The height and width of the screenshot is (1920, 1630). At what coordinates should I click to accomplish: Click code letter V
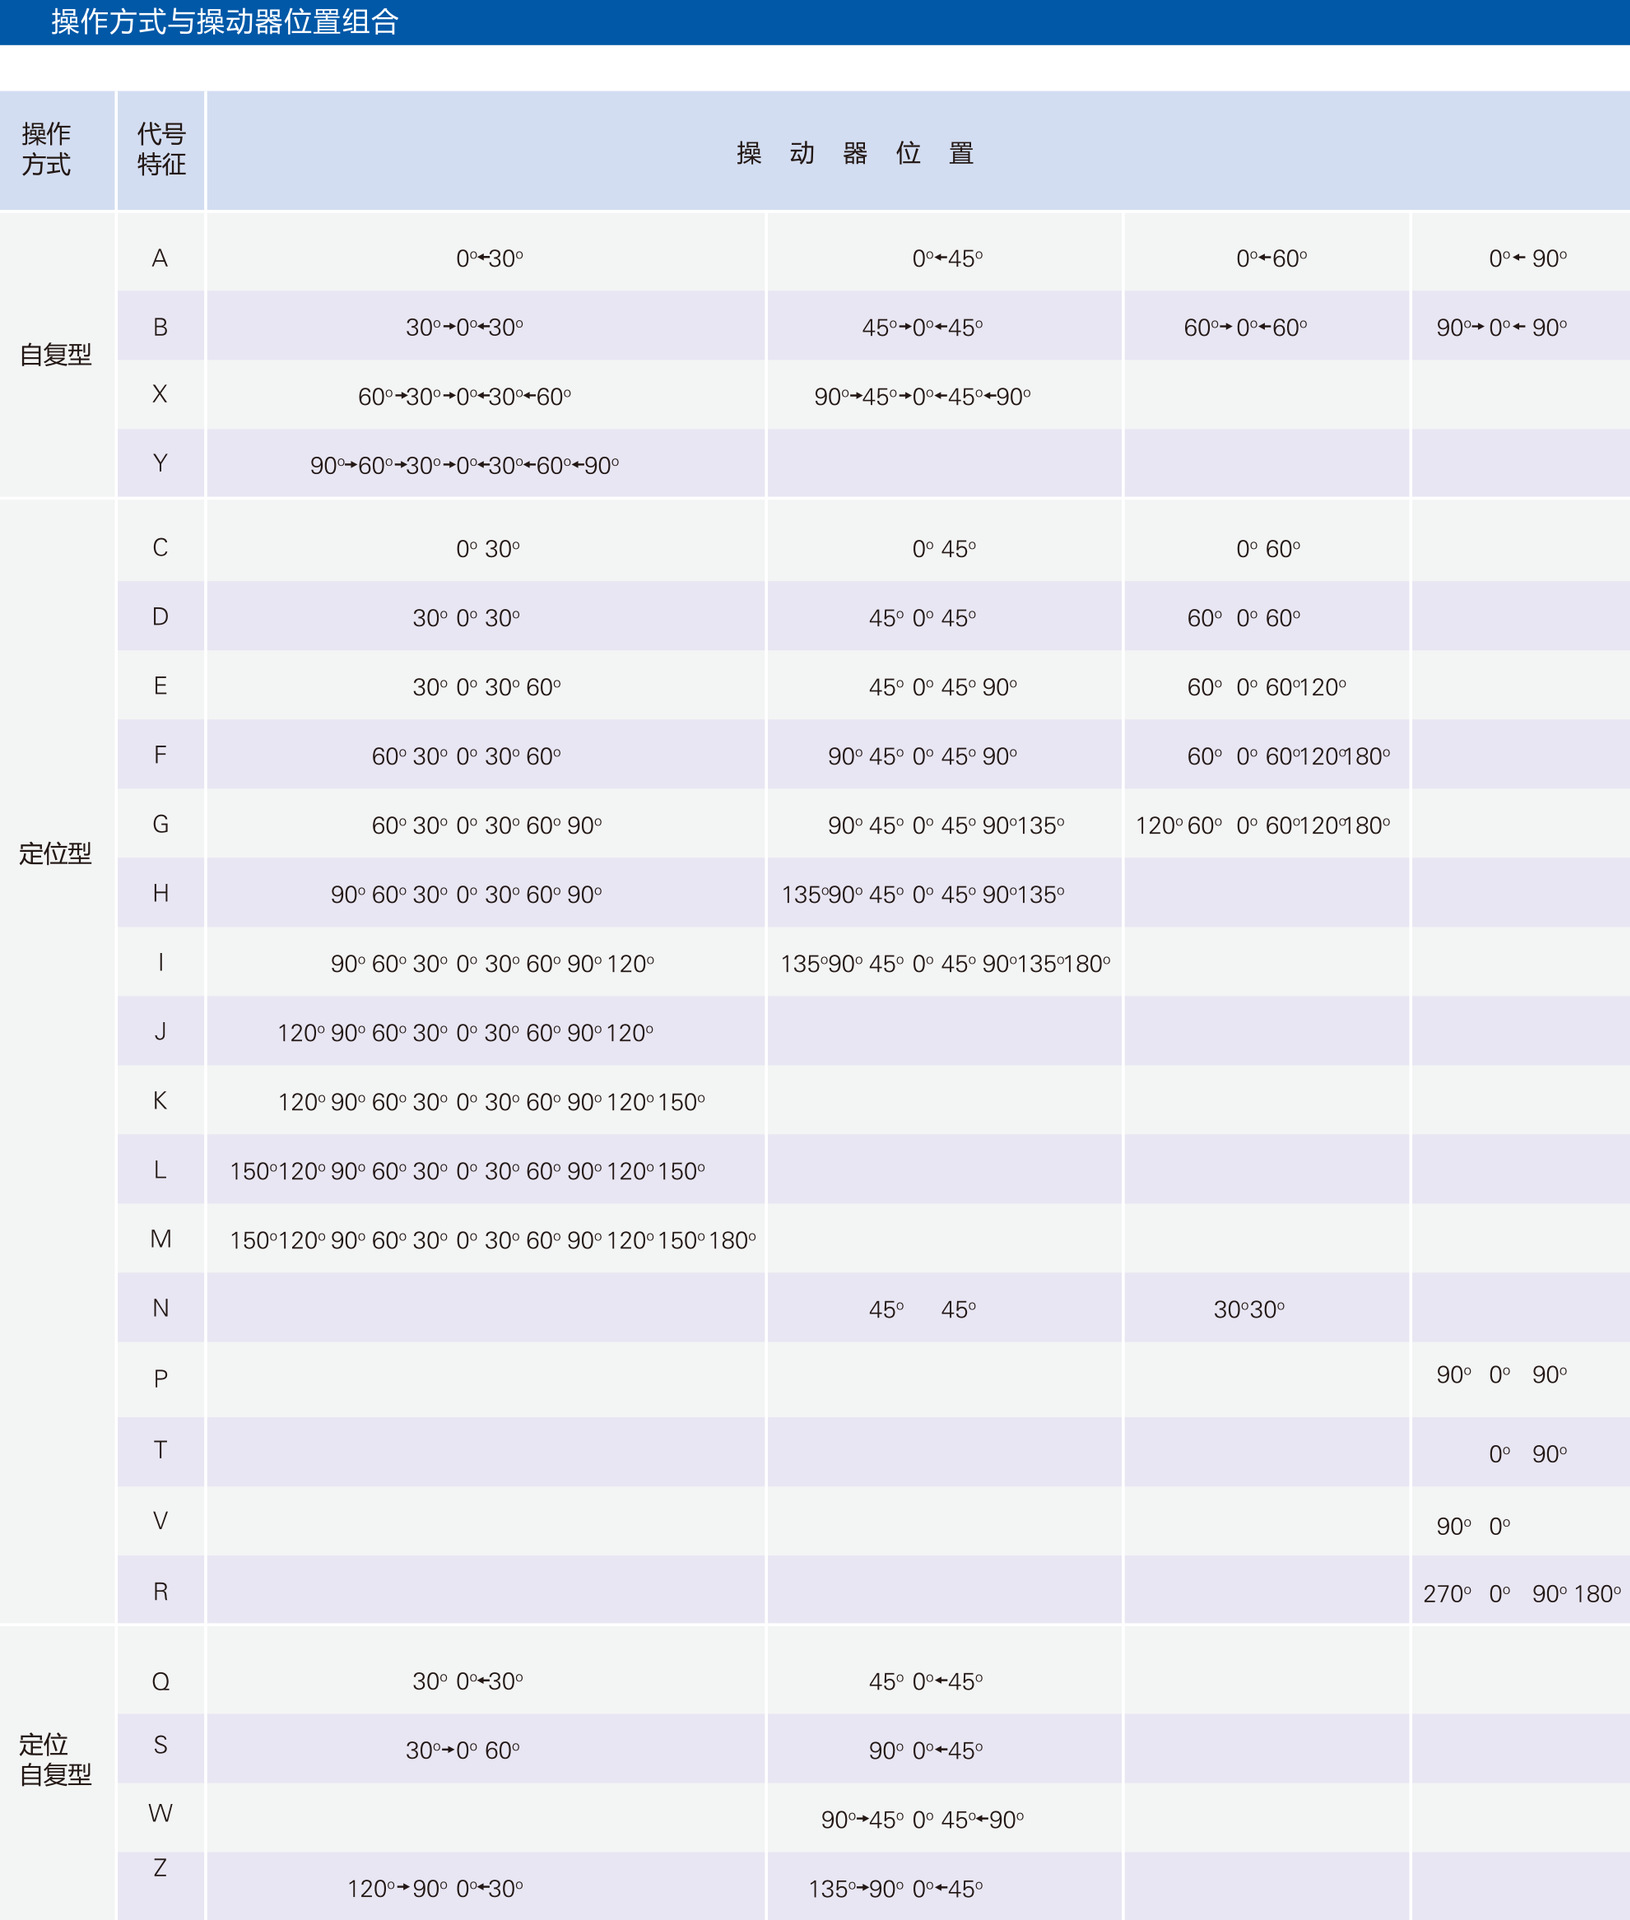point(160,1521)
